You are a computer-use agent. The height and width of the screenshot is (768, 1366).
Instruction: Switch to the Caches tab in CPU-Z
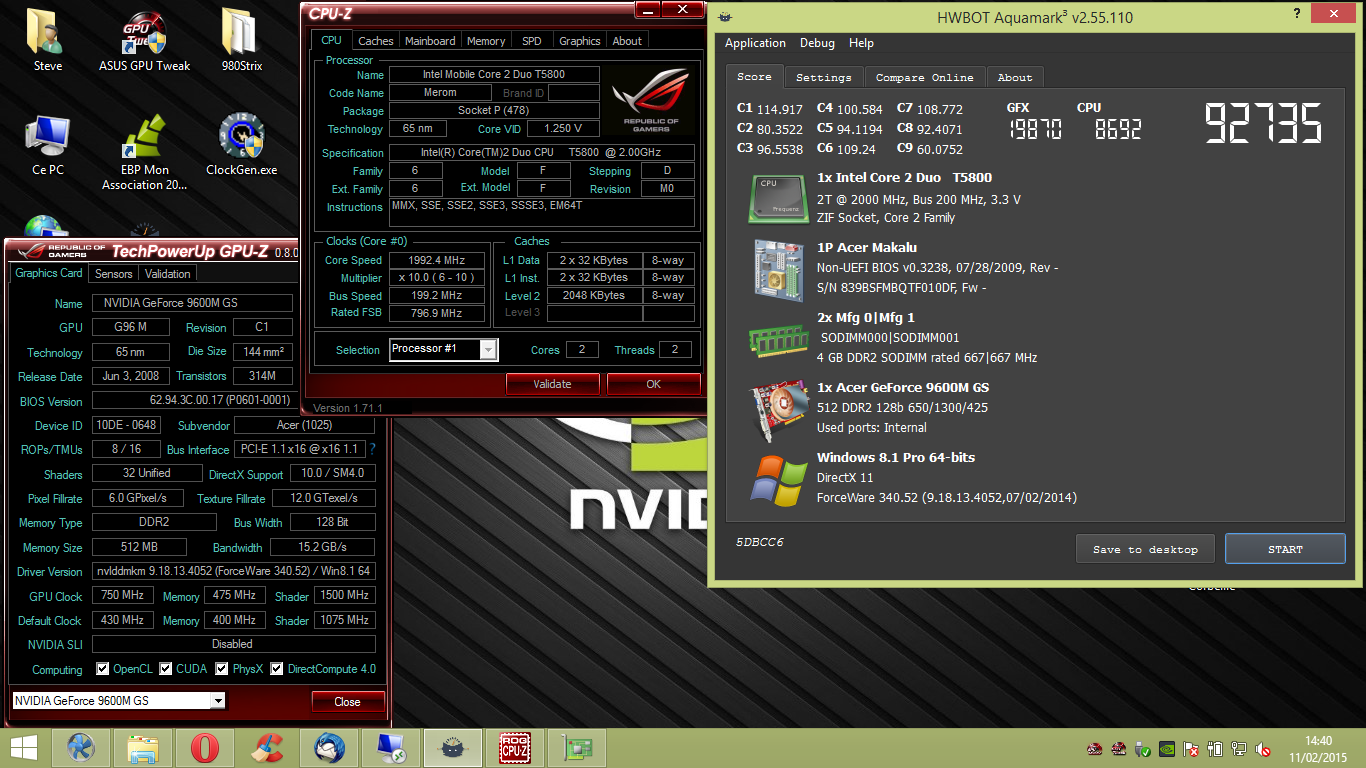(376, 41)
